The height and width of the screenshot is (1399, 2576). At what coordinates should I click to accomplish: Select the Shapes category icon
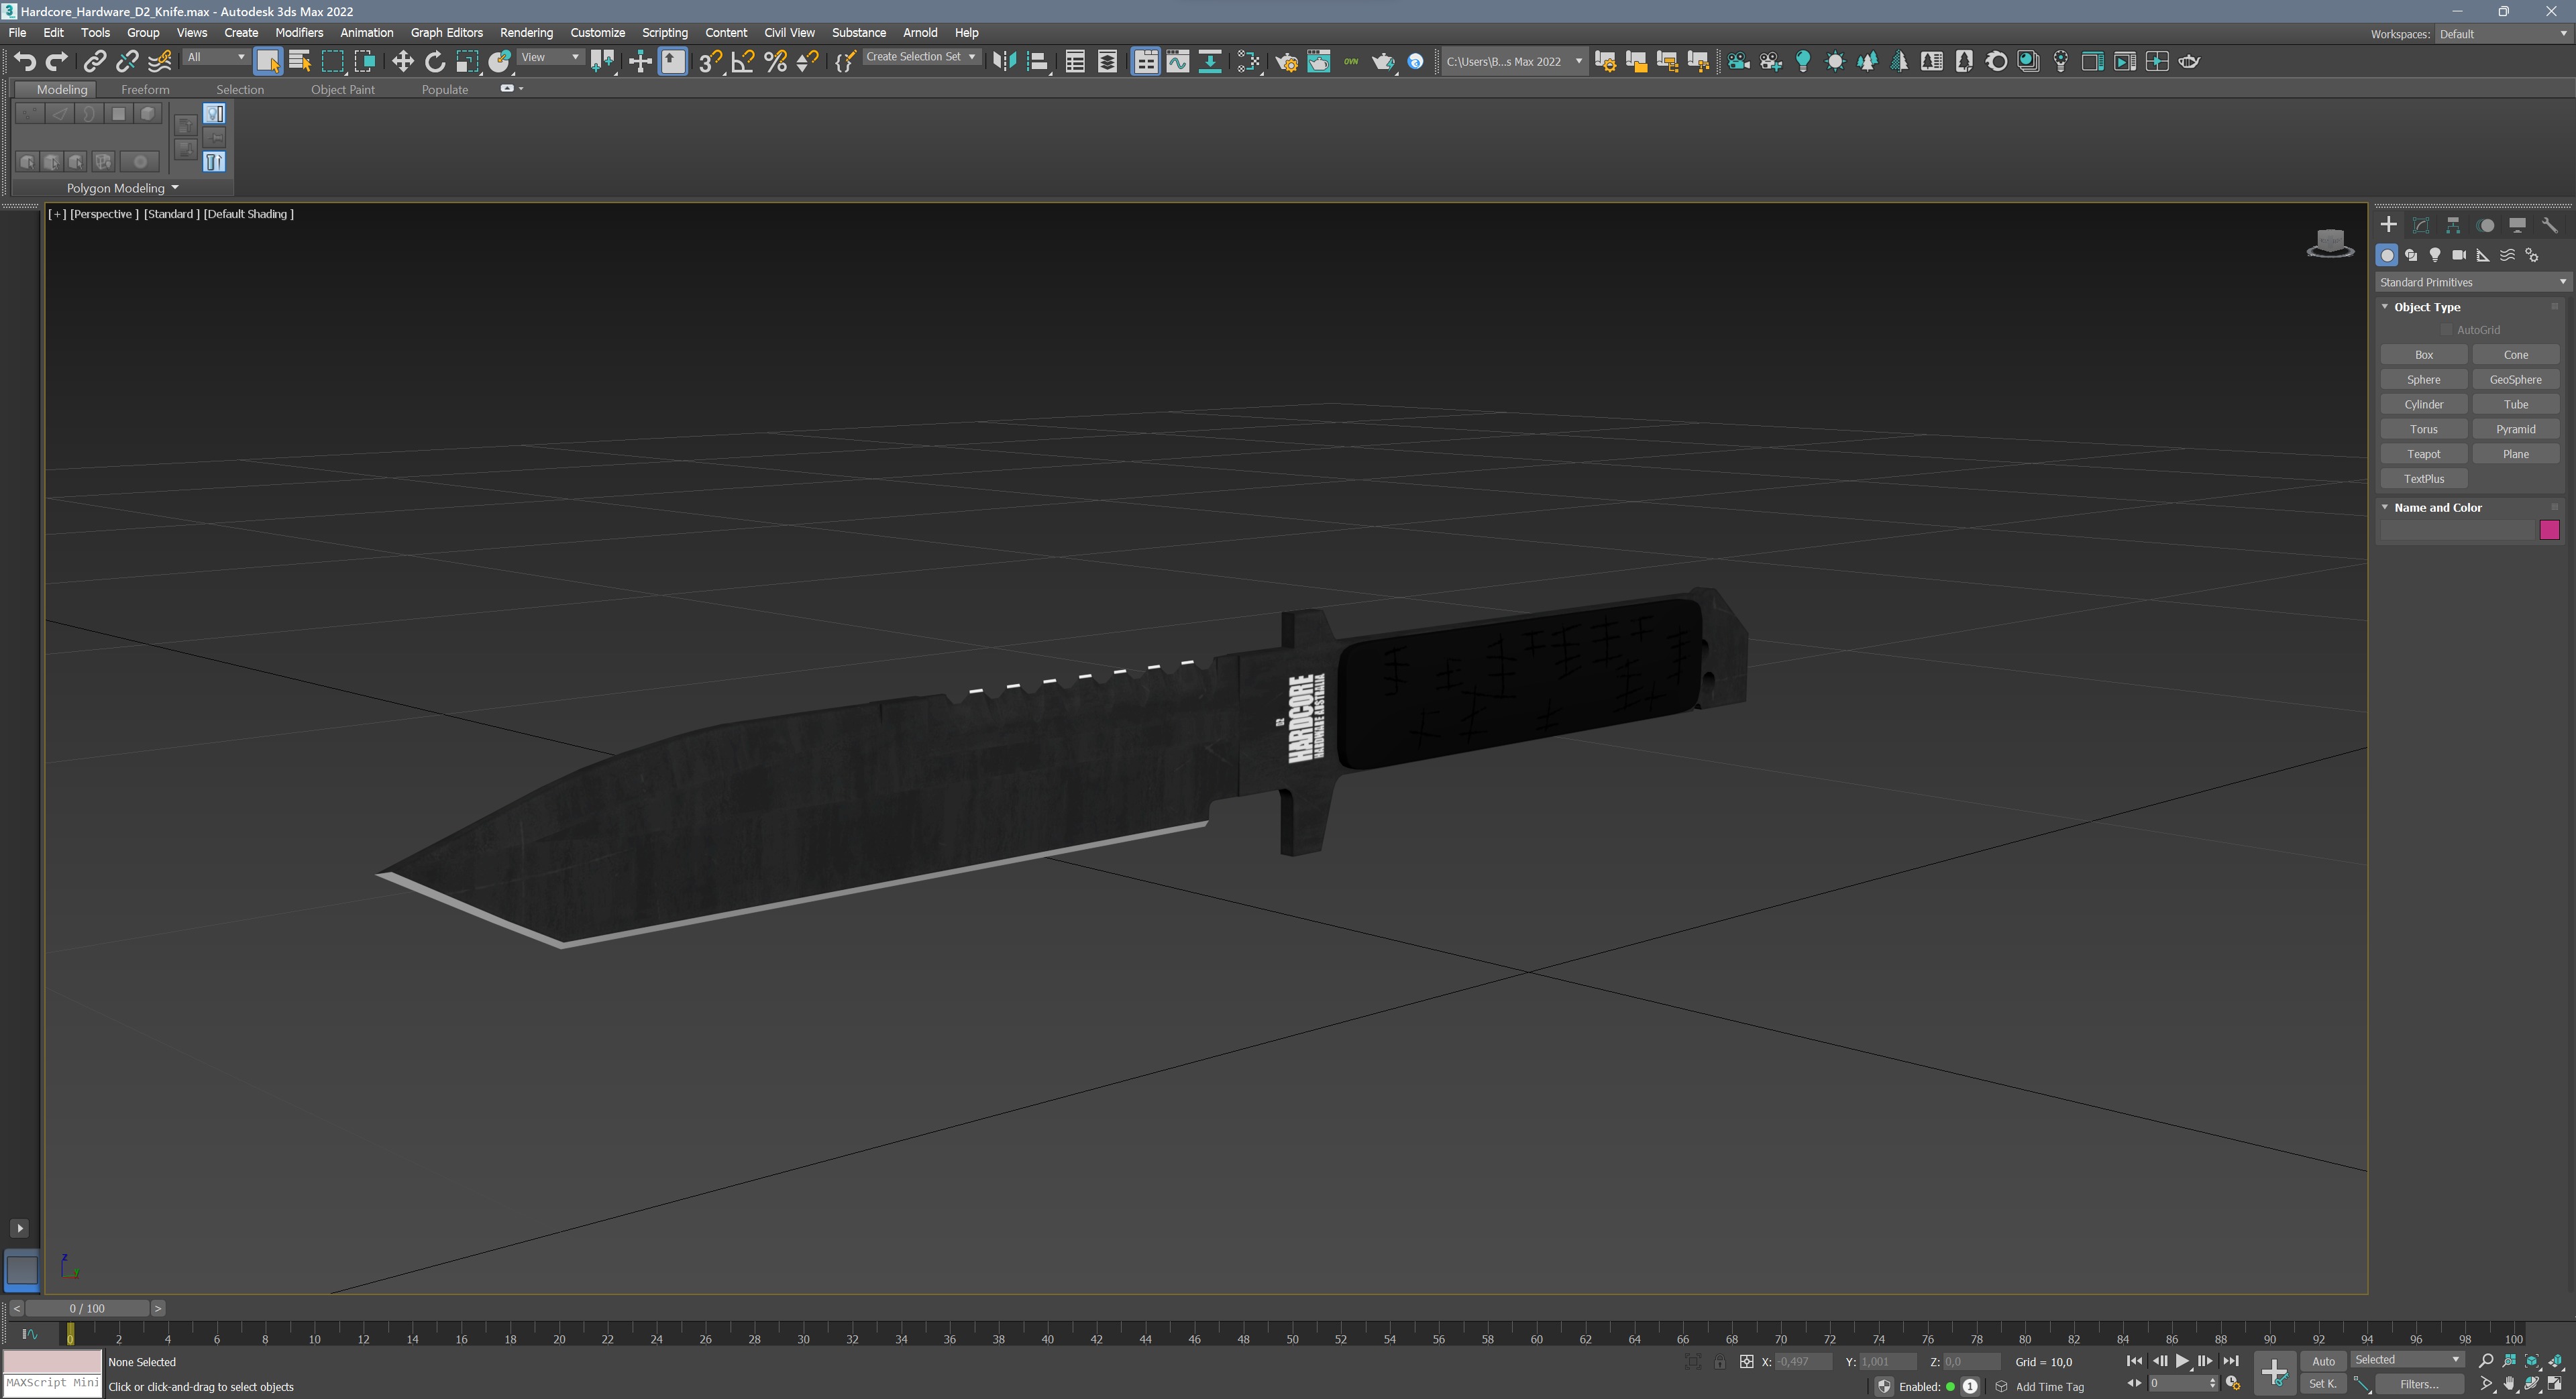pos(2412,255)
